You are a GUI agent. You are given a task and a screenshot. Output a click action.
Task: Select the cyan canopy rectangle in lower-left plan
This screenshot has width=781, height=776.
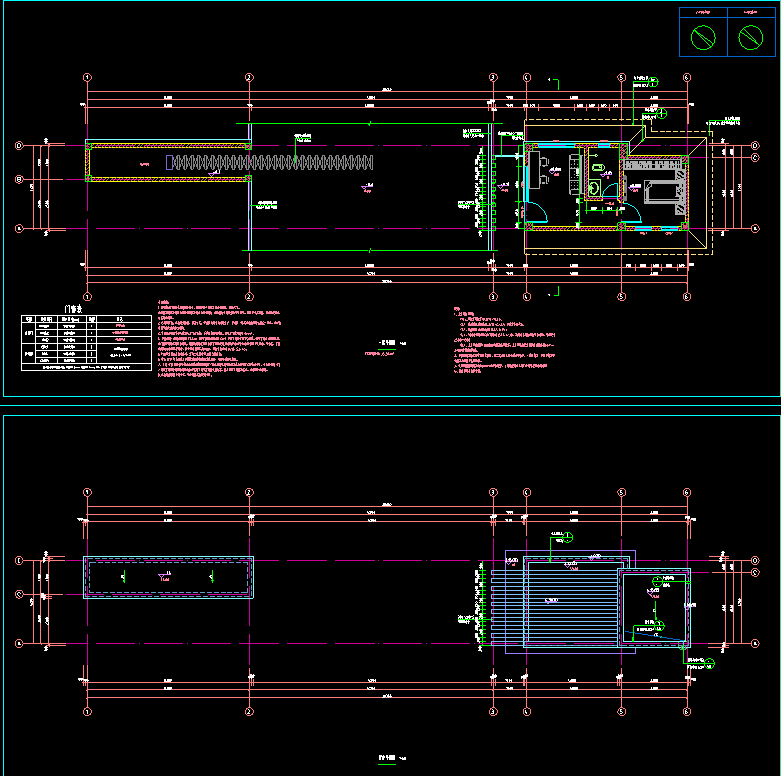coord(168,577)
